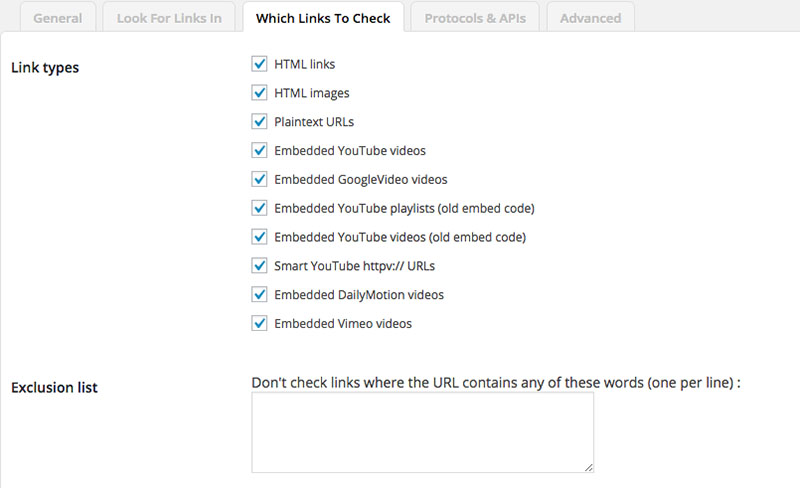Viewport: 800px width, 488px height.
Task: Disable Smart YouTube httpv:// URLs
Action: click(259, 266)
